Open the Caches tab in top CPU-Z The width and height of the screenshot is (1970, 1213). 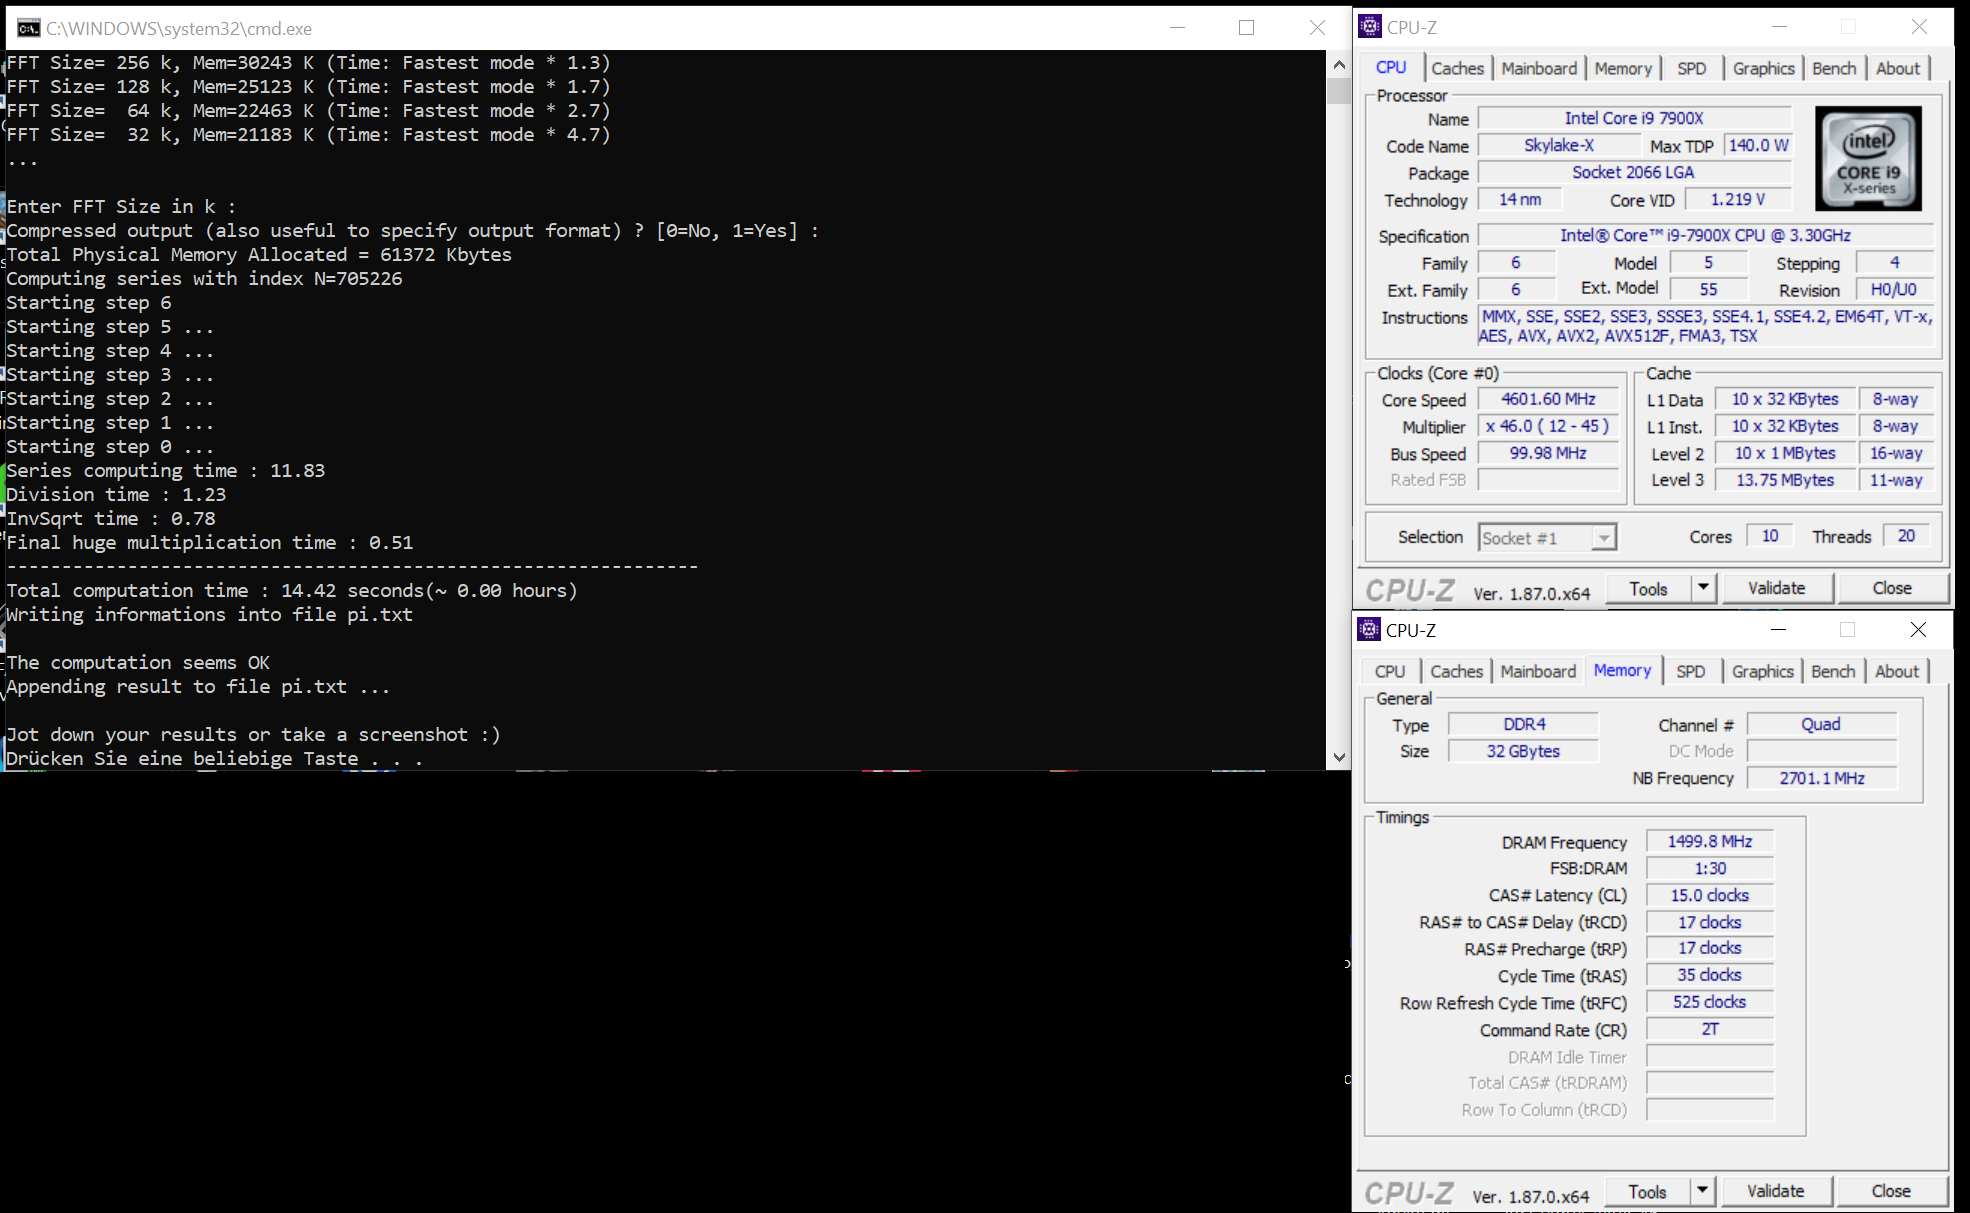coord(1457,68)
